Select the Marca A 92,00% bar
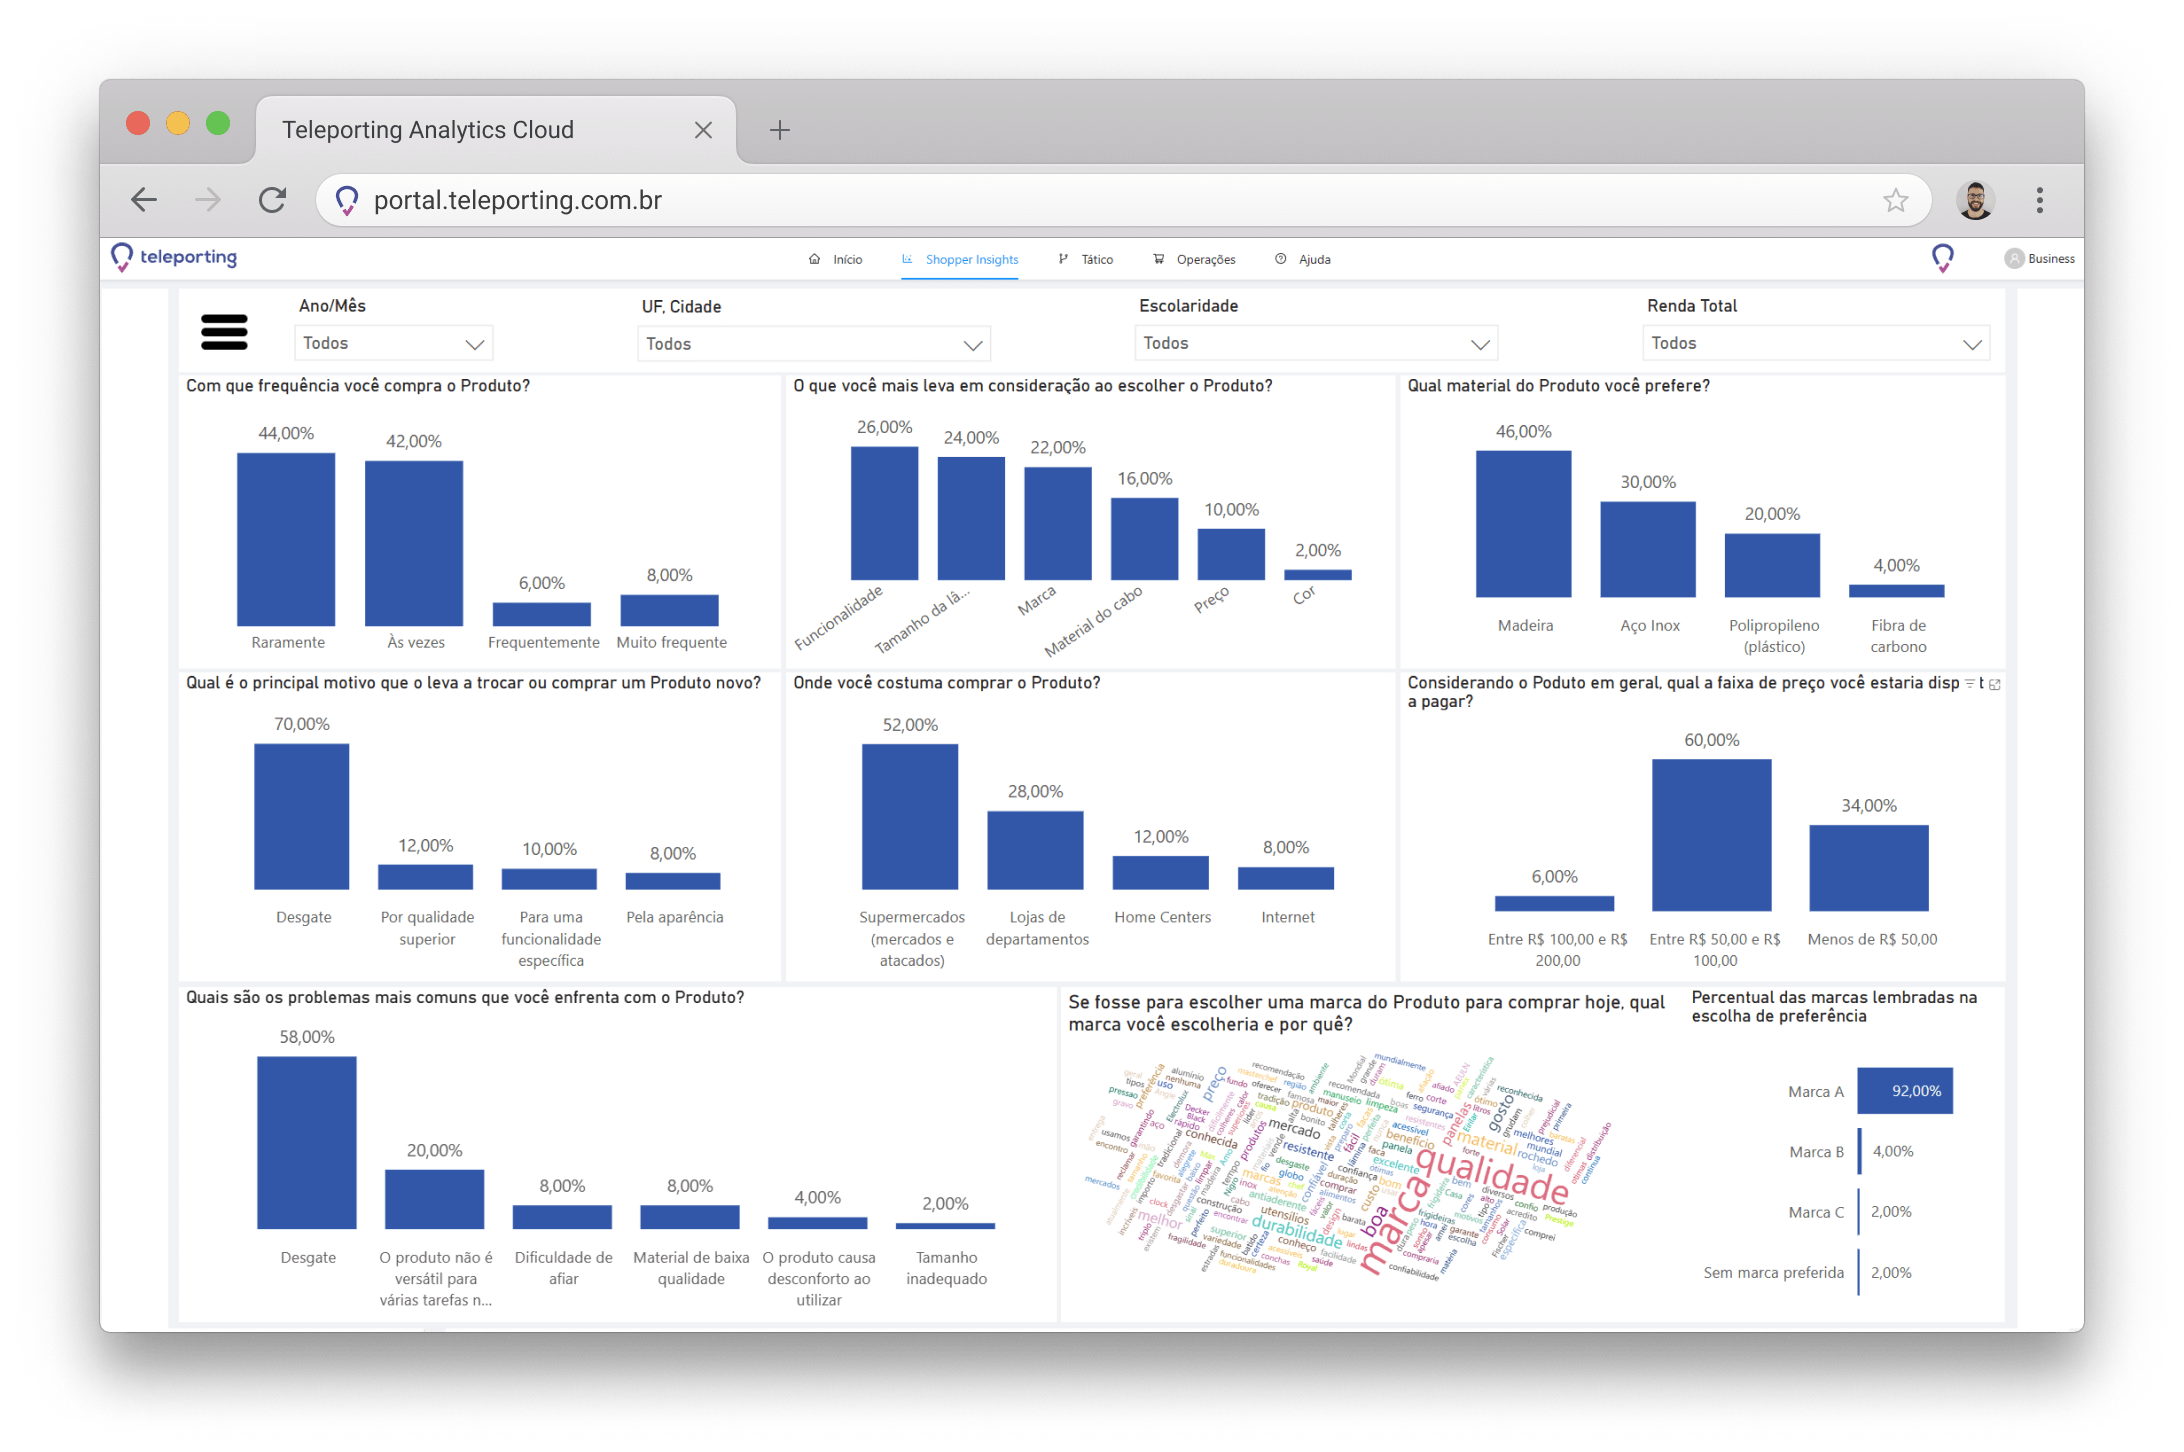 click(x=1905, y=1091)
